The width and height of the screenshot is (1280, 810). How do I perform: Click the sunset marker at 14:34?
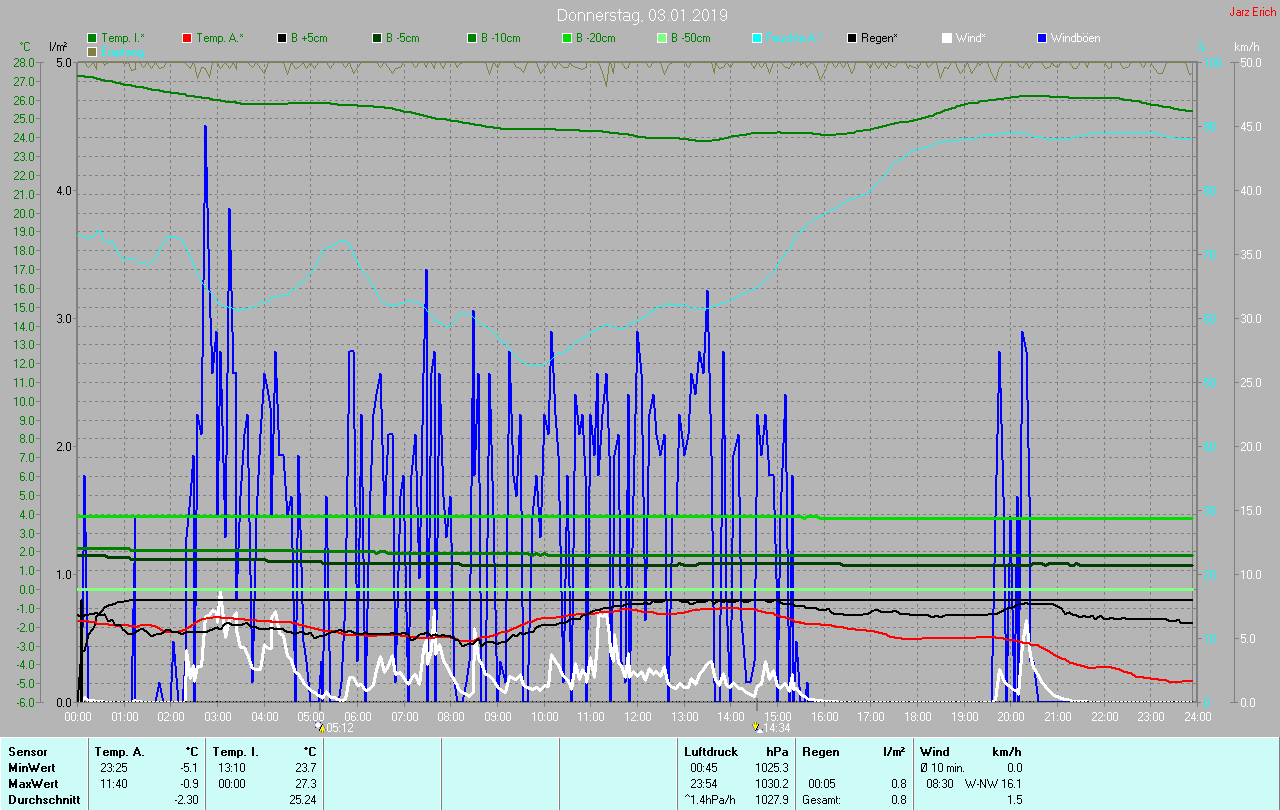pyautogui.click(x=757, y=727)
